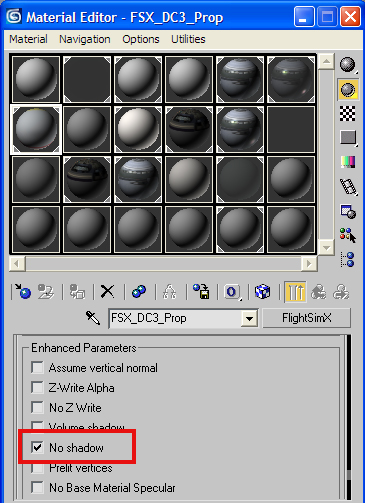This screenshot has width=365, height=503.
Task: Toggle the Show End Result icon
Action: click(295, 292)
